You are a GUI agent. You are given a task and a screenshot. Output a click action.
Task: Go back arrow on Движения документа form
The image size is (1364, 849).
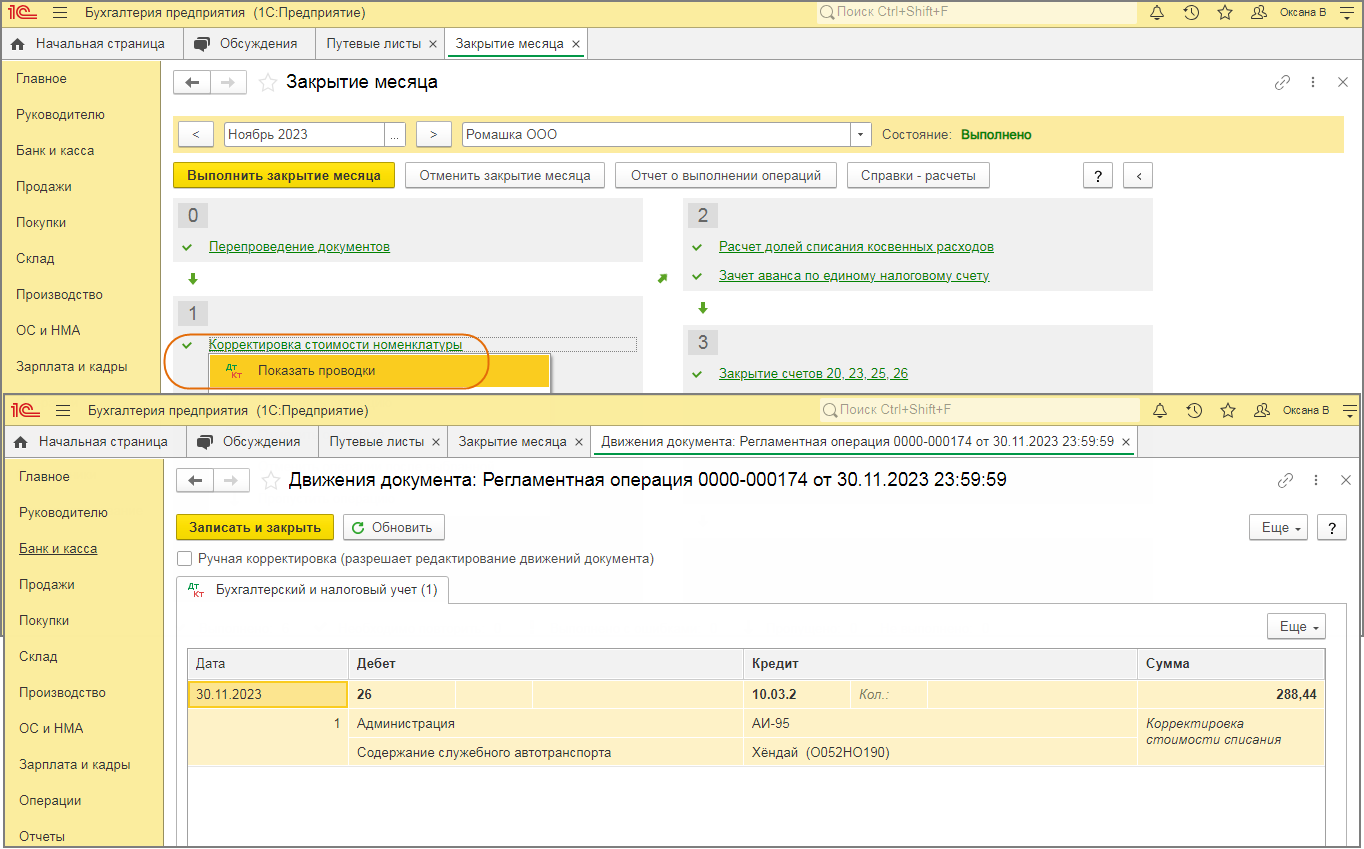click(195, 481)
